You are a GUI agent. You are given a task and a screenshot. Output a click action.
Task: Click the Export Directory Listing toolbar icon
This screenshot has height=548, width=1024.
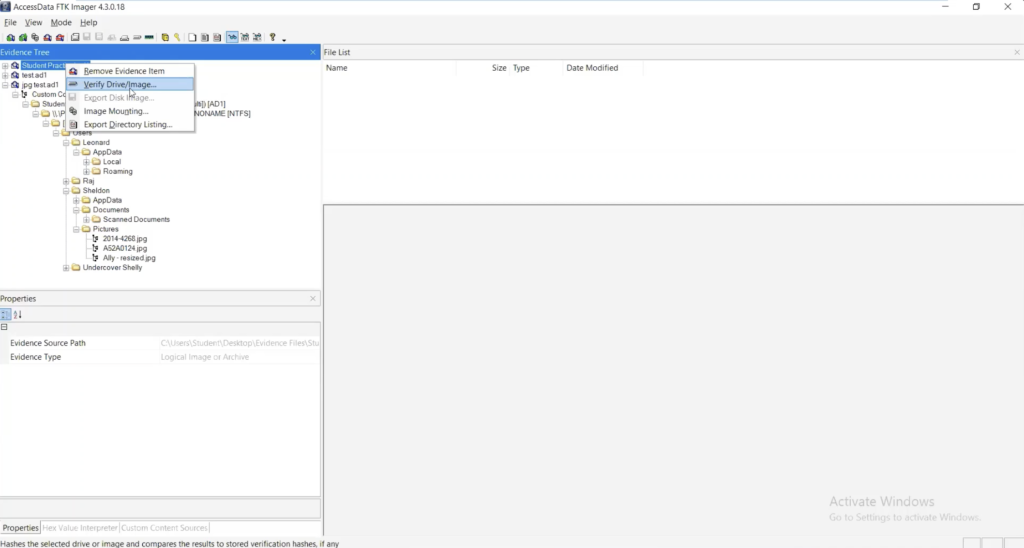click(x=217, y=37)
